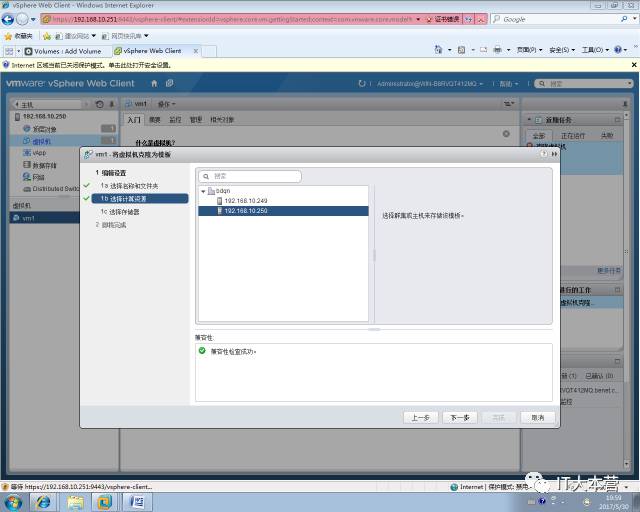Click the wizard help question icon

pyautogui.click(x=544, y=154)
